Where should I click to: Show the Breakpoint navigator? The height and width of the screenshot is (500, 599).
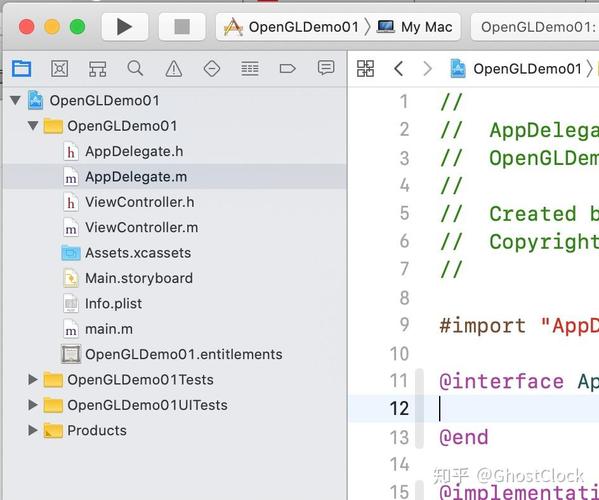[288, 69]
